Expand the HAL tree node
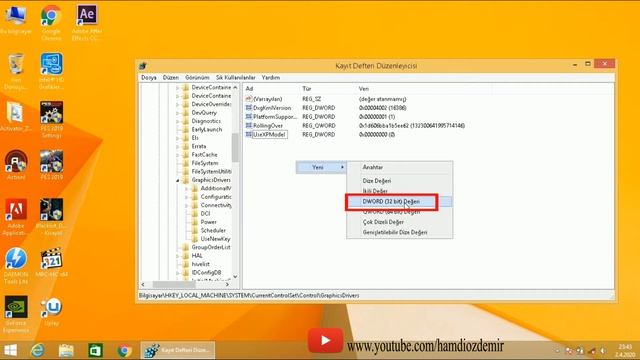This screenshot has width=640, height=360. (178, 256)
